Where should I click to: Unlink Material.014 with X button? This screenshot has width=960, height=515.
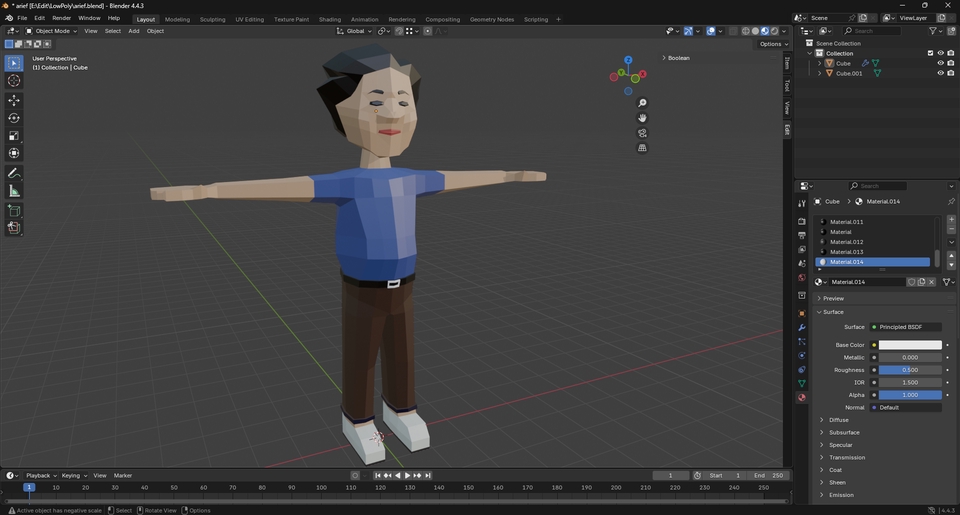pos(931,282)
